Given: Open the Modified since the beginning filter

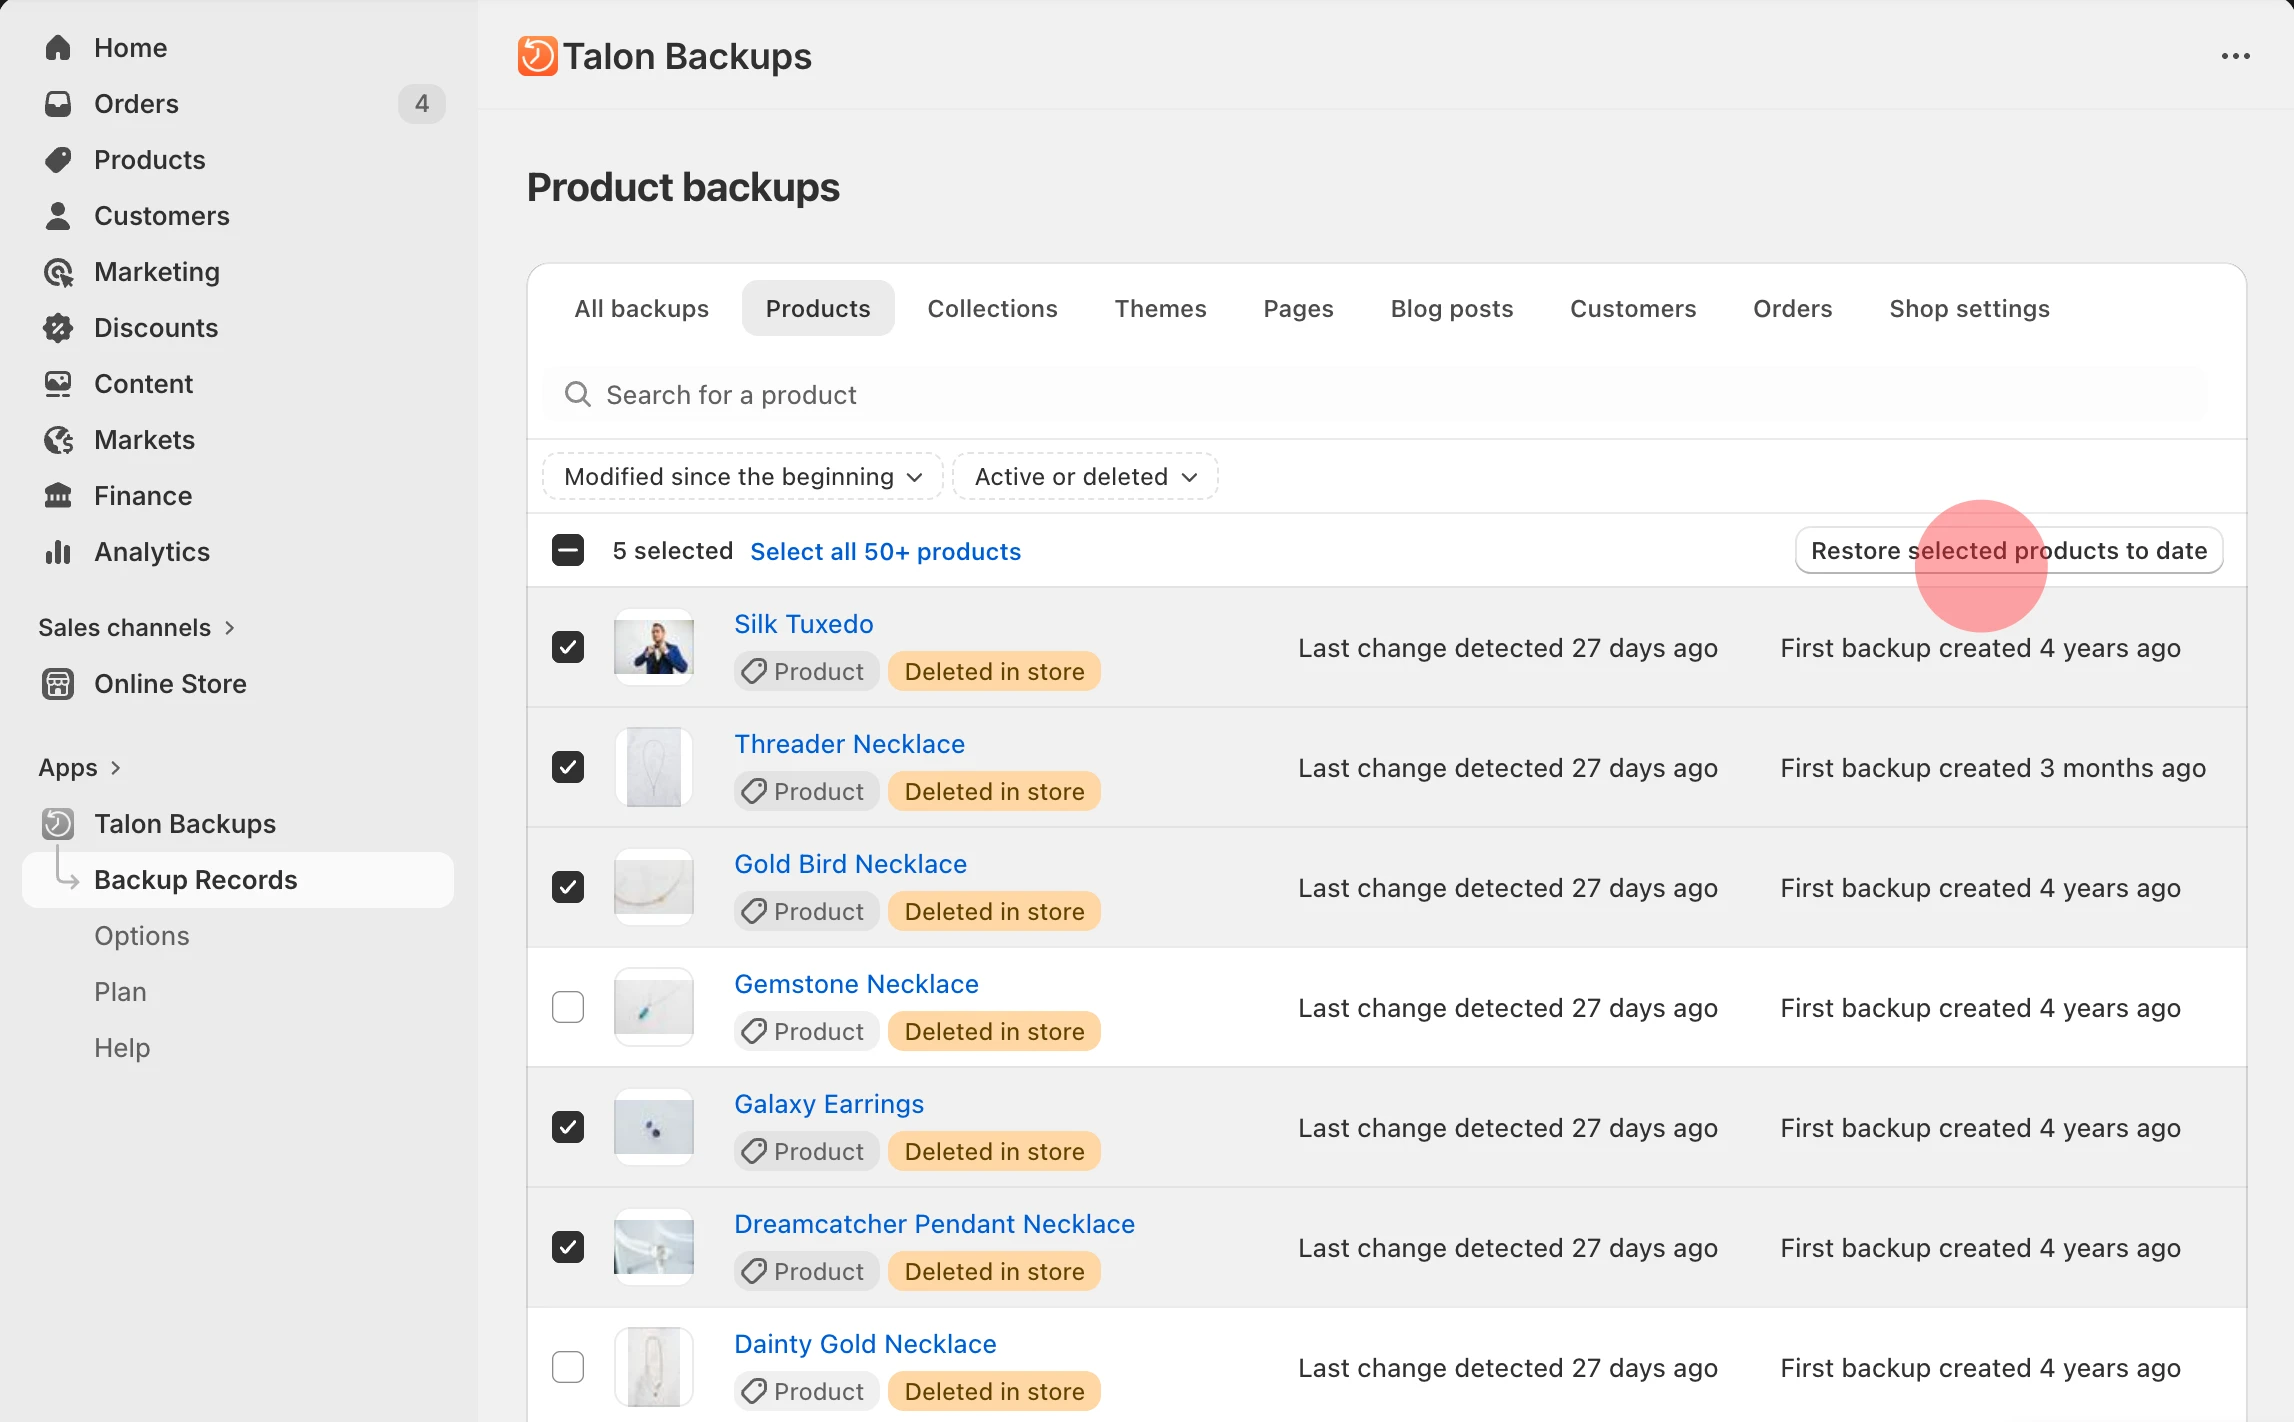Looking at the screenshot, I should point(741,476).
